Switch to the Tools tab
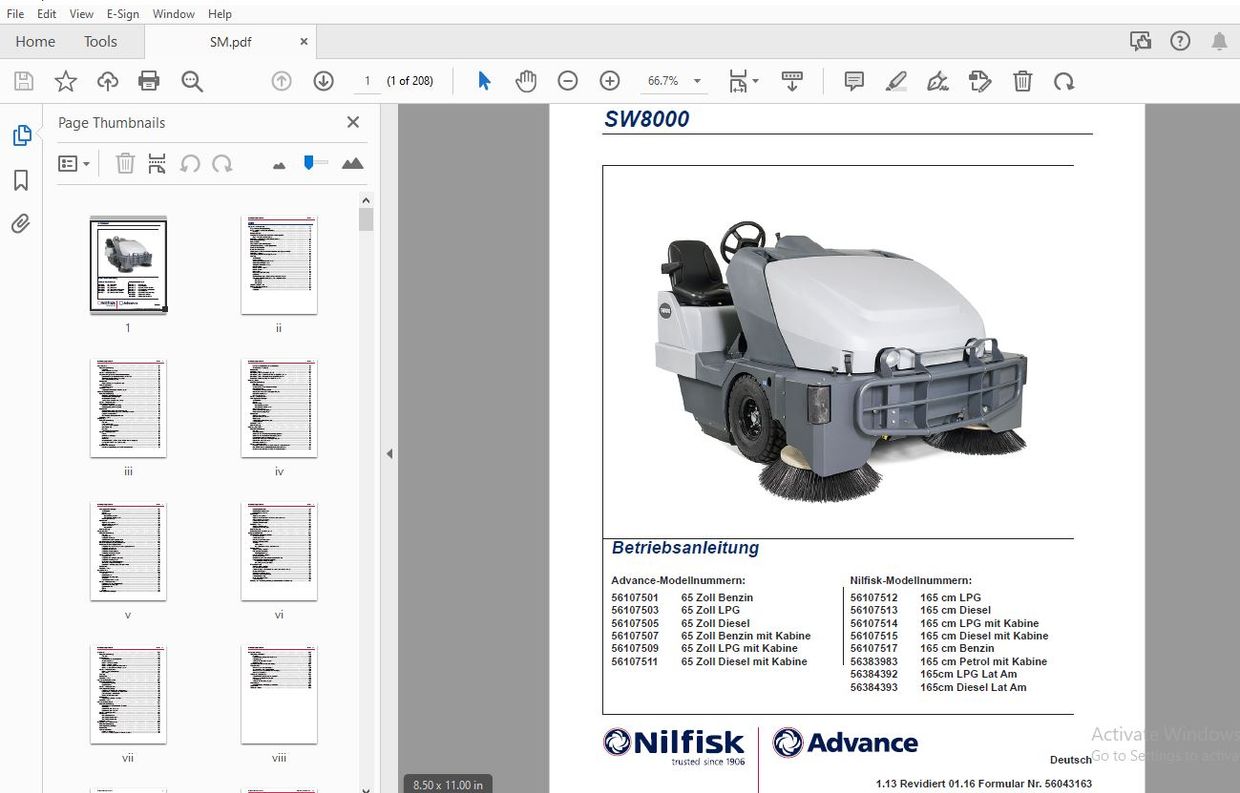This screenshot has width=1240, height=793. point(100,41)
